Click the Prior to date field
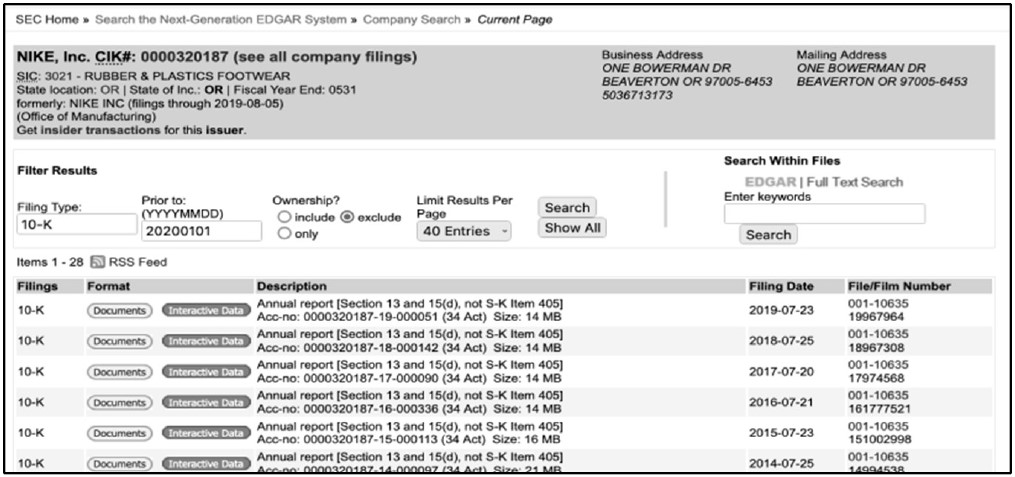The height and width of the screenshot is (477, 1015). (x=200, y=231)
